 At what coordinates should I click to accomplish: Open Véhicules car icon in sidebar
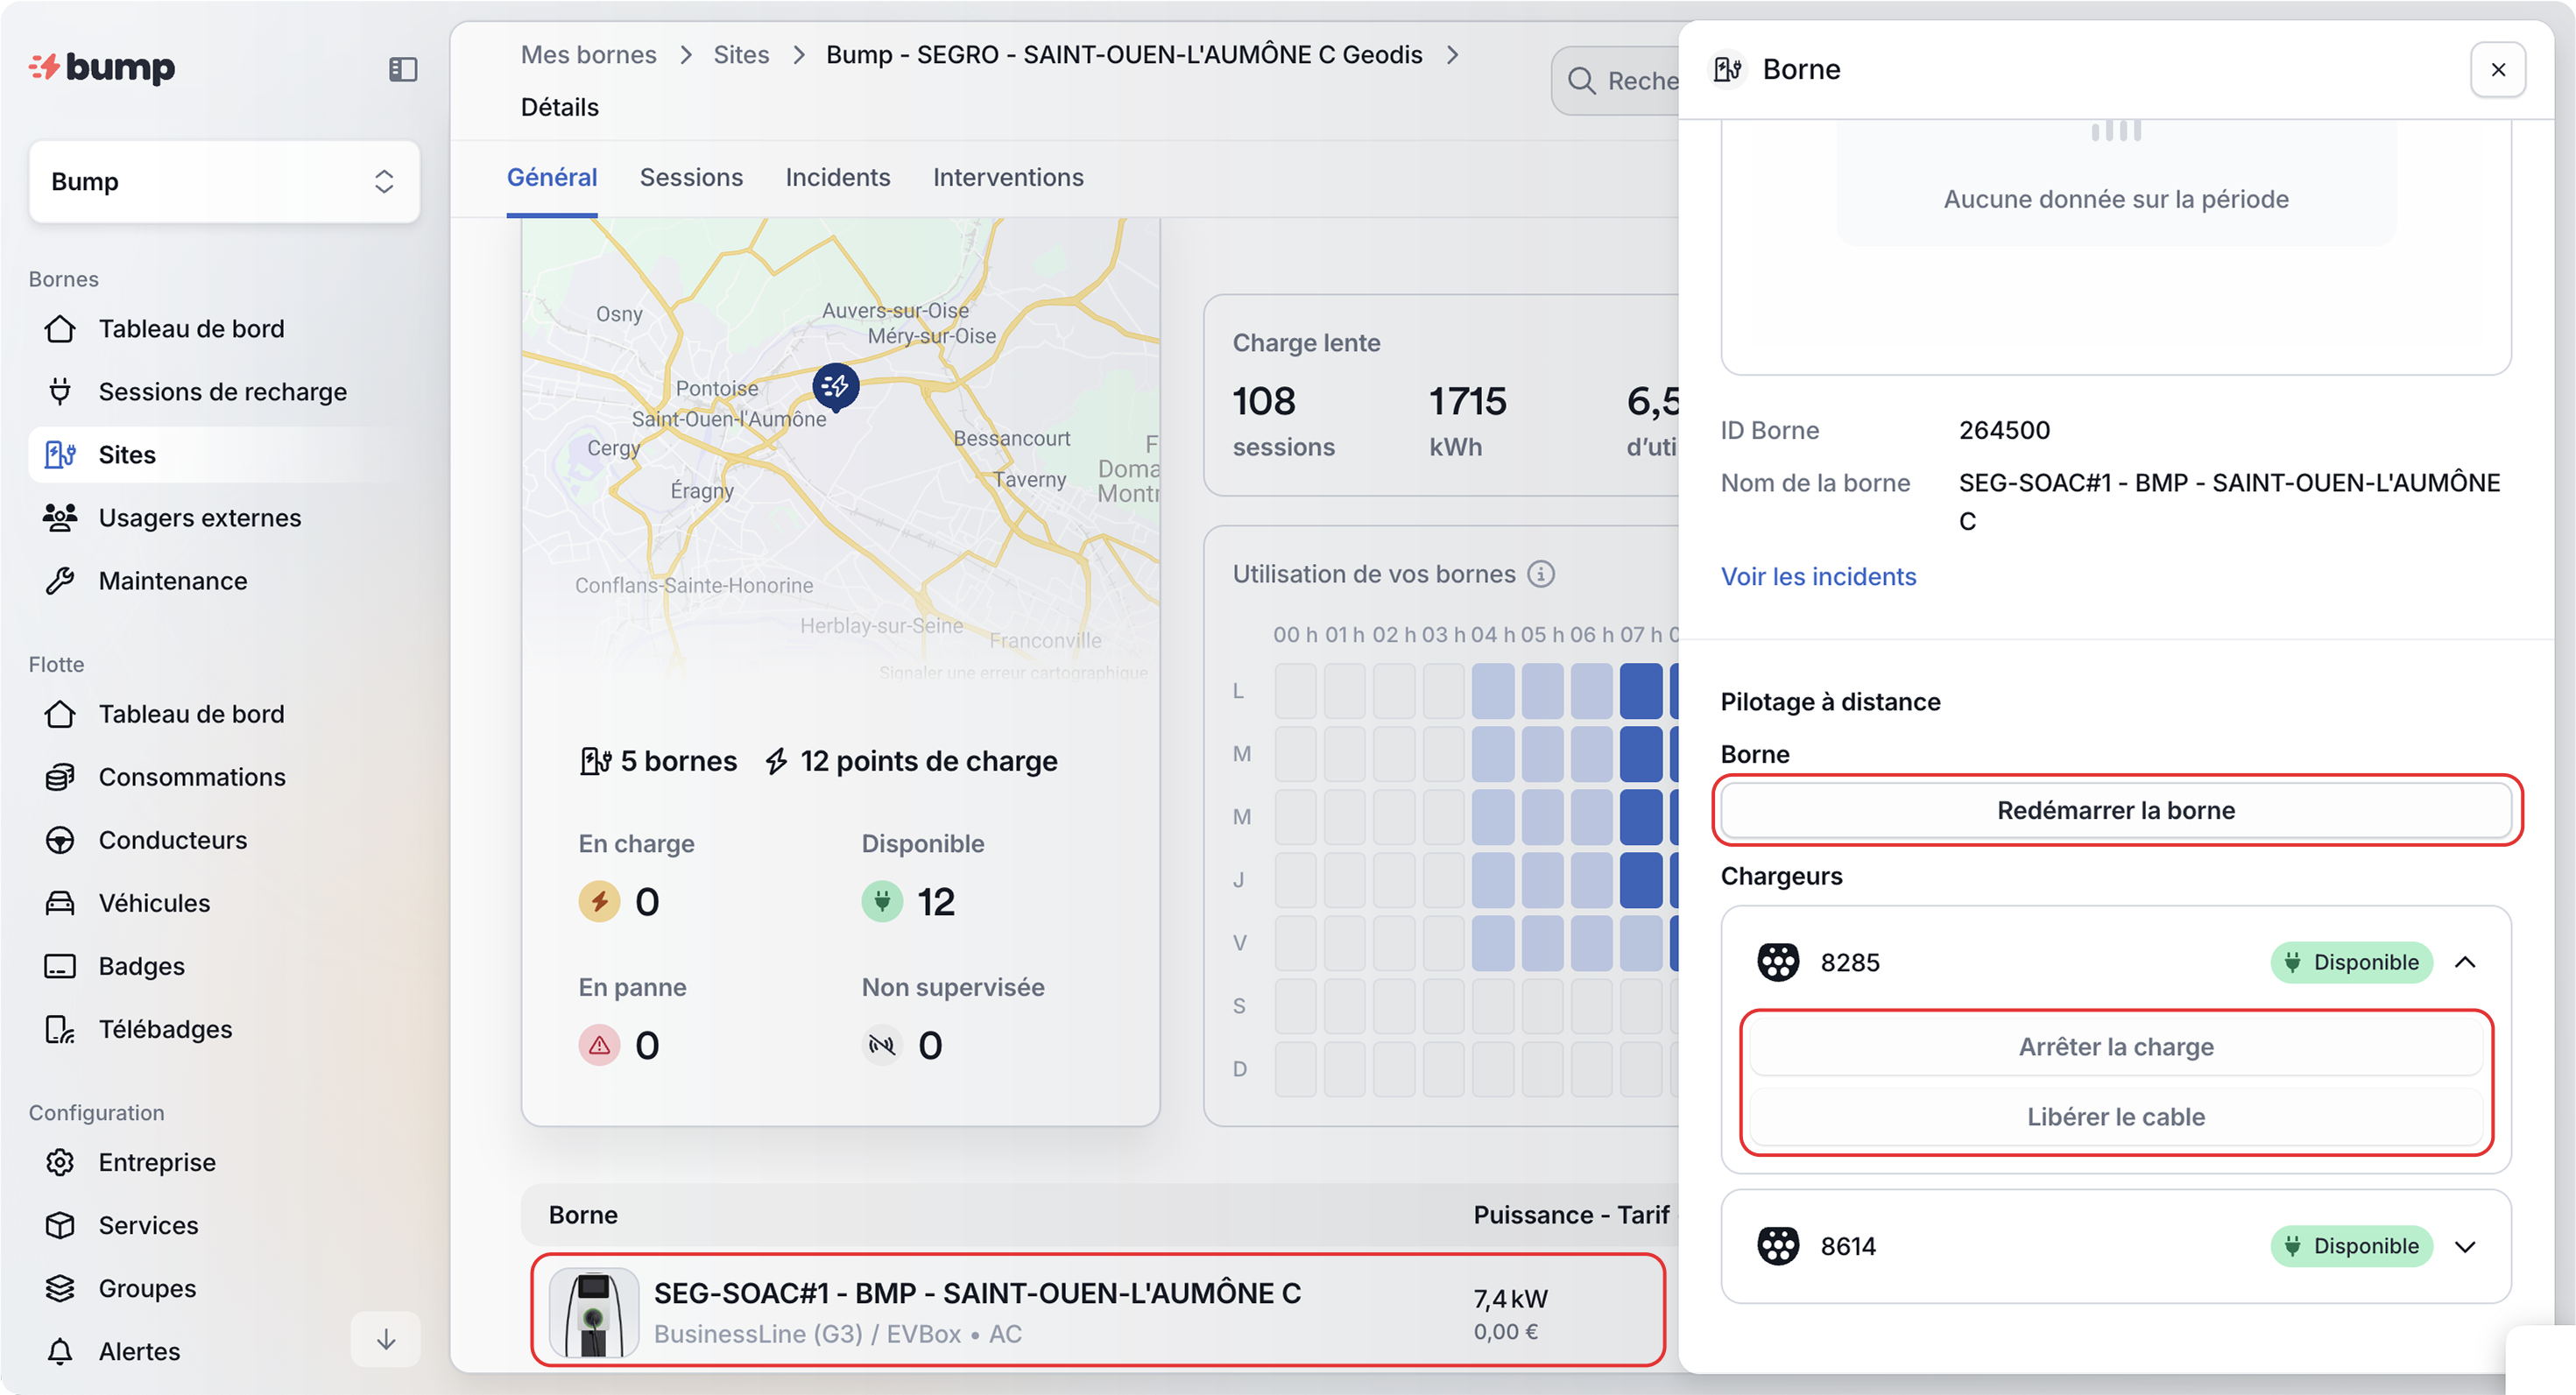point(60,903)
